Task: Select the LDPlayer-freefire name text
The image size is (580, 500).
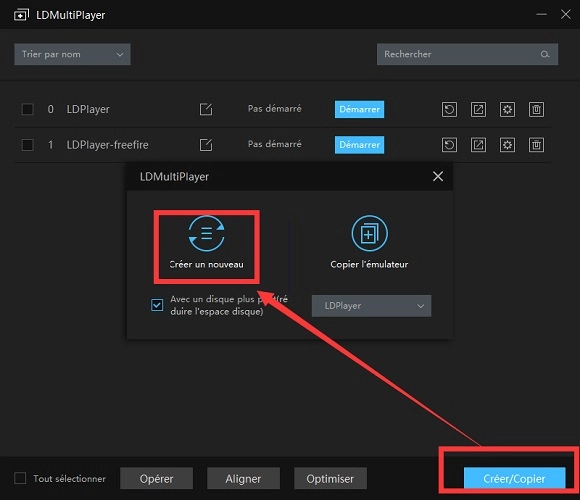Action: (x=107, y=145)
